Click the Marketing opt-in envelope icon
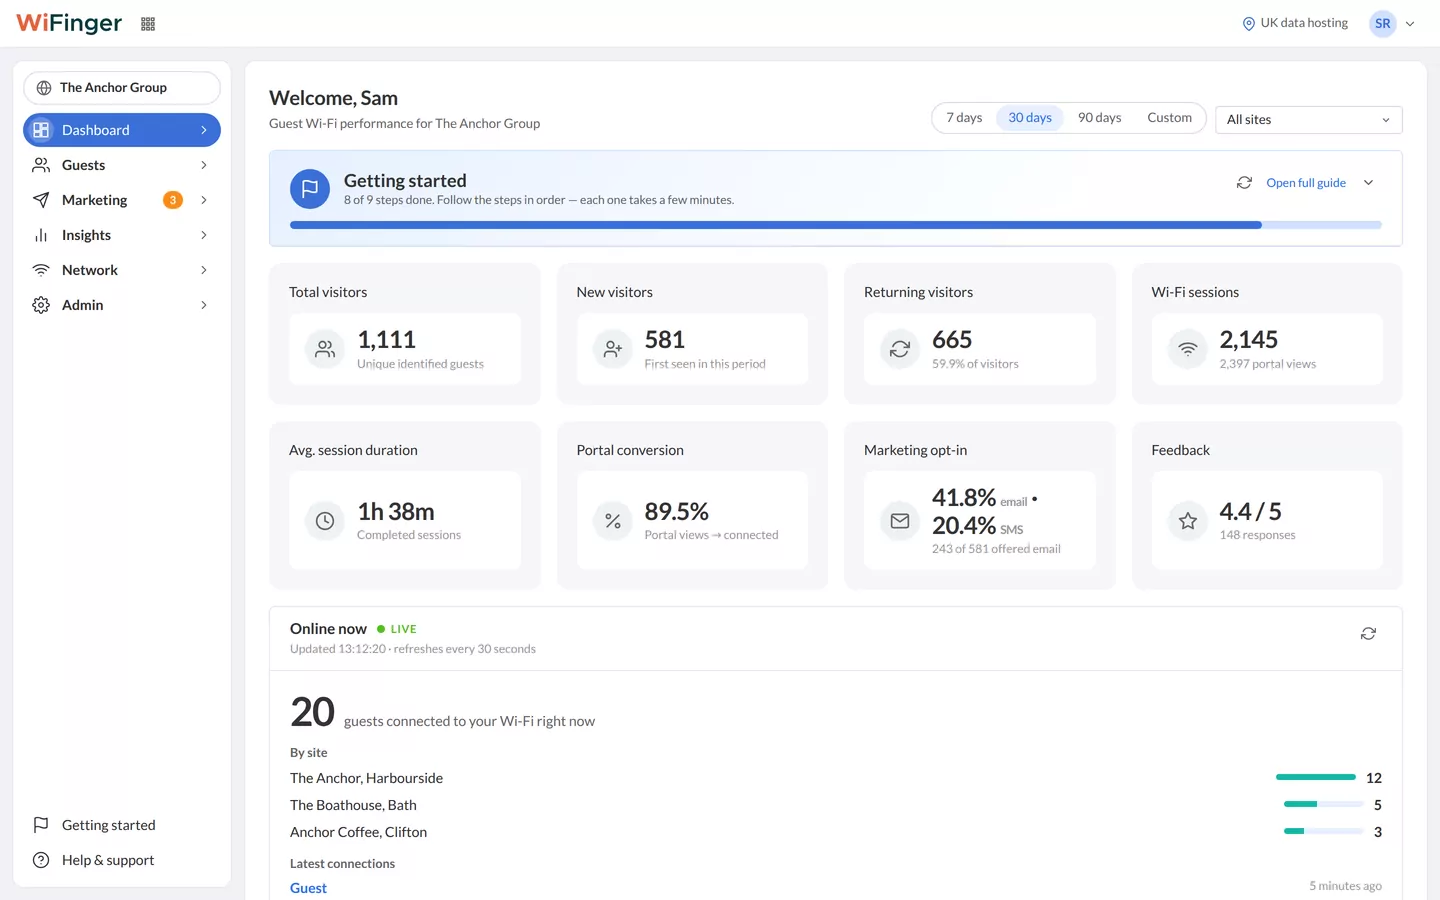Screen dimensions: 1440x900 pos(900,521)
